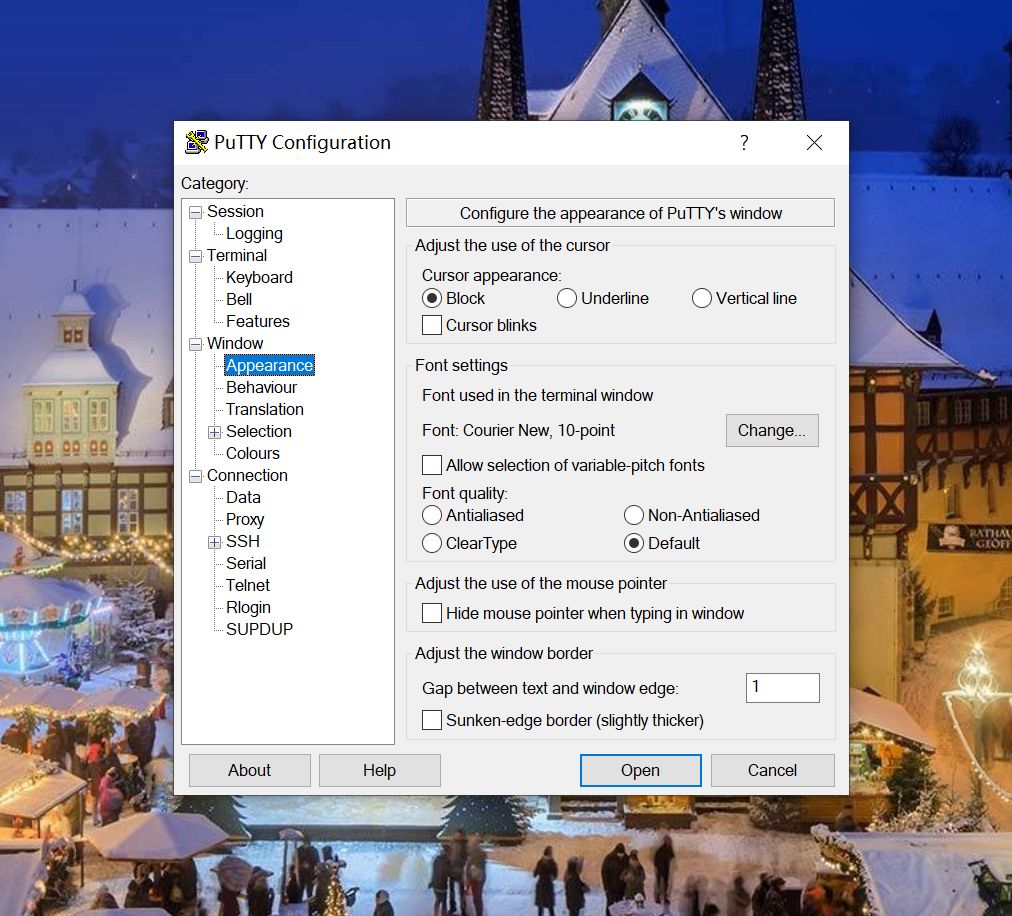Select the SSH category label
Viewport: 1012px width, 916px height.
coord(243,541)
